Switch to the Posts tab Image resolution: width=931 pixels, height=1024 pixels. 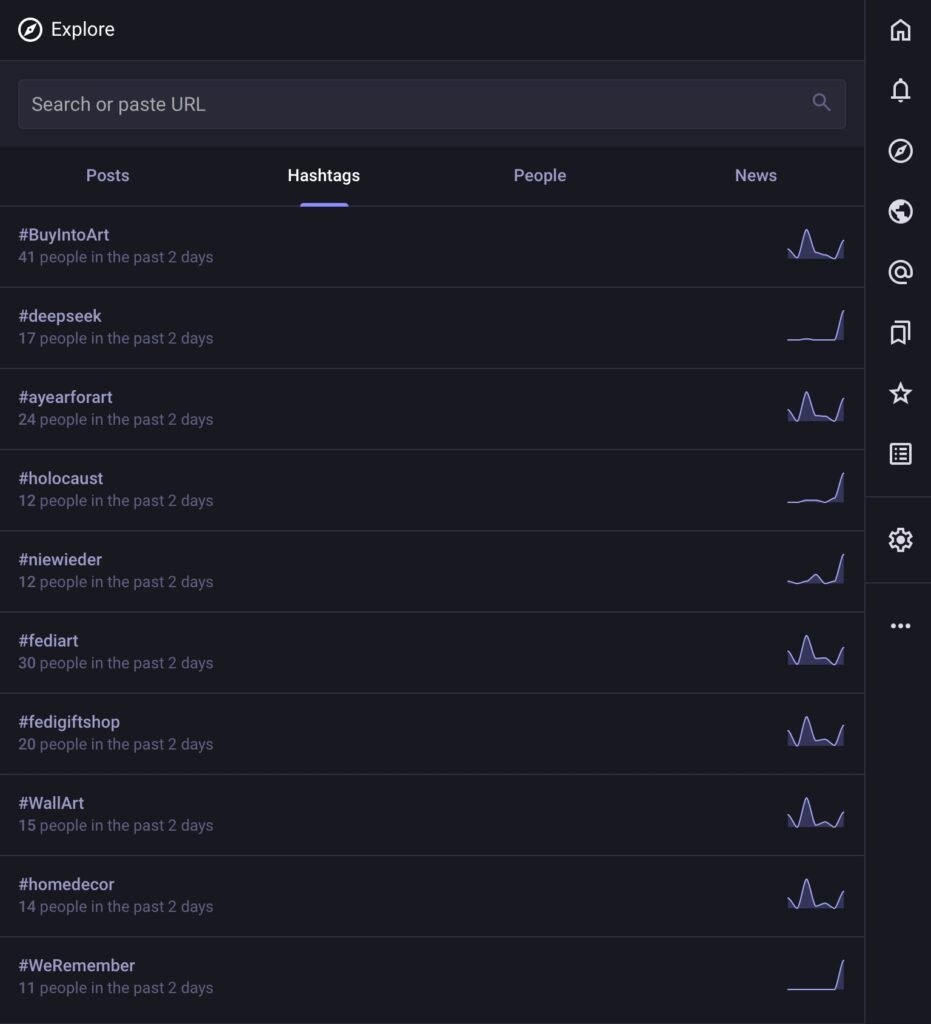click(107, 176)
